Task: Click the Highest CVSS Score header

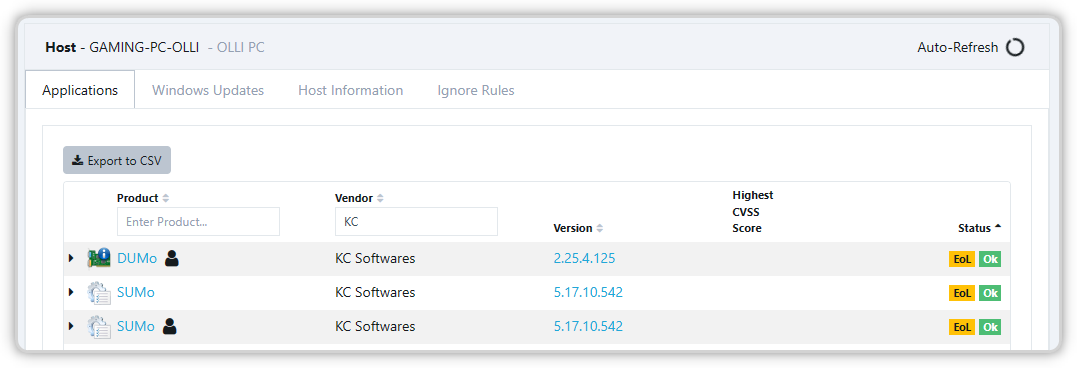Action: tap(753, 212)
